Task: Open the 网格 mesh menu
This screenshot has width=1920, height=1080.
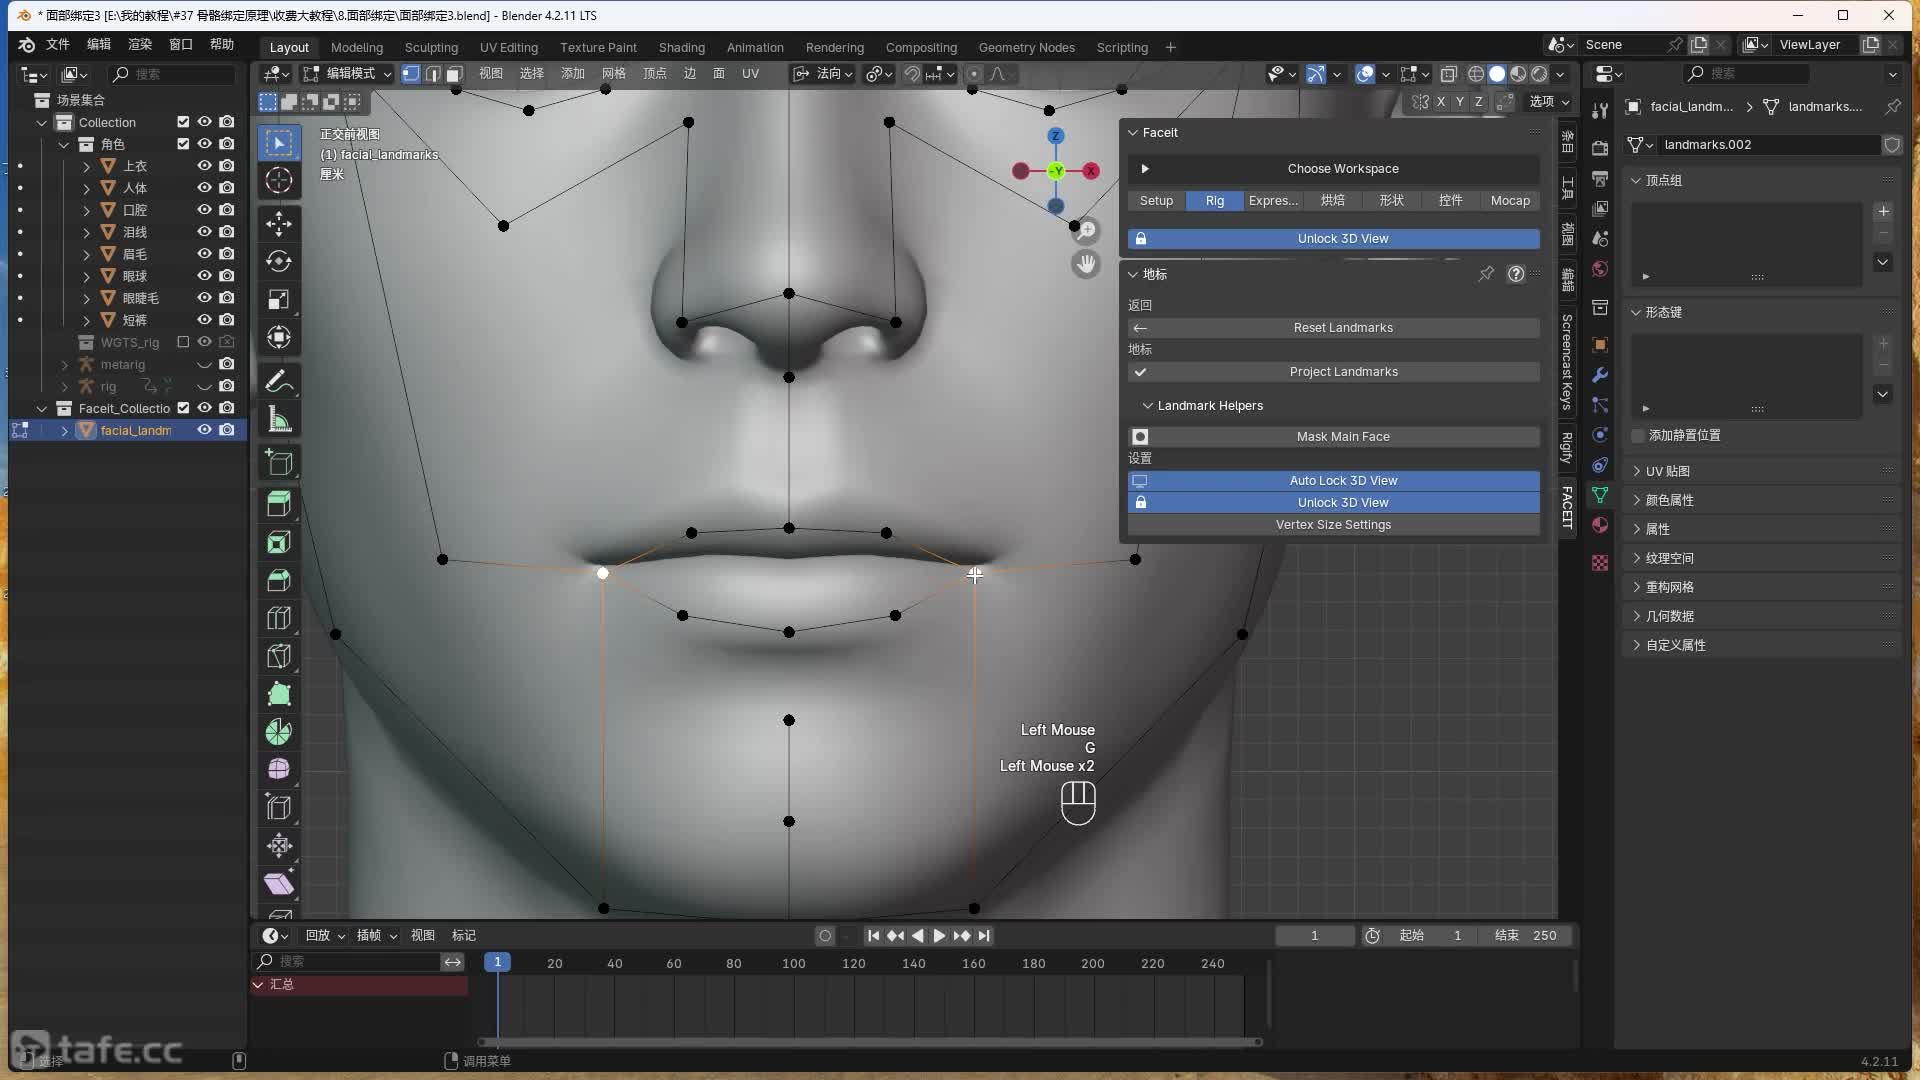Action: tap(613, 74)
